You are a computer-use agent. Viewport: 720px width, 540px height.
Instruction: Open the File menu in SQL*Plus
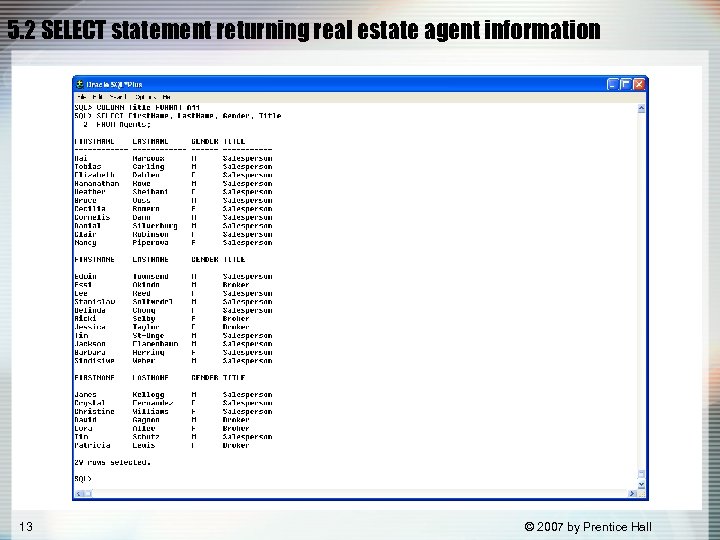[82, 97]
